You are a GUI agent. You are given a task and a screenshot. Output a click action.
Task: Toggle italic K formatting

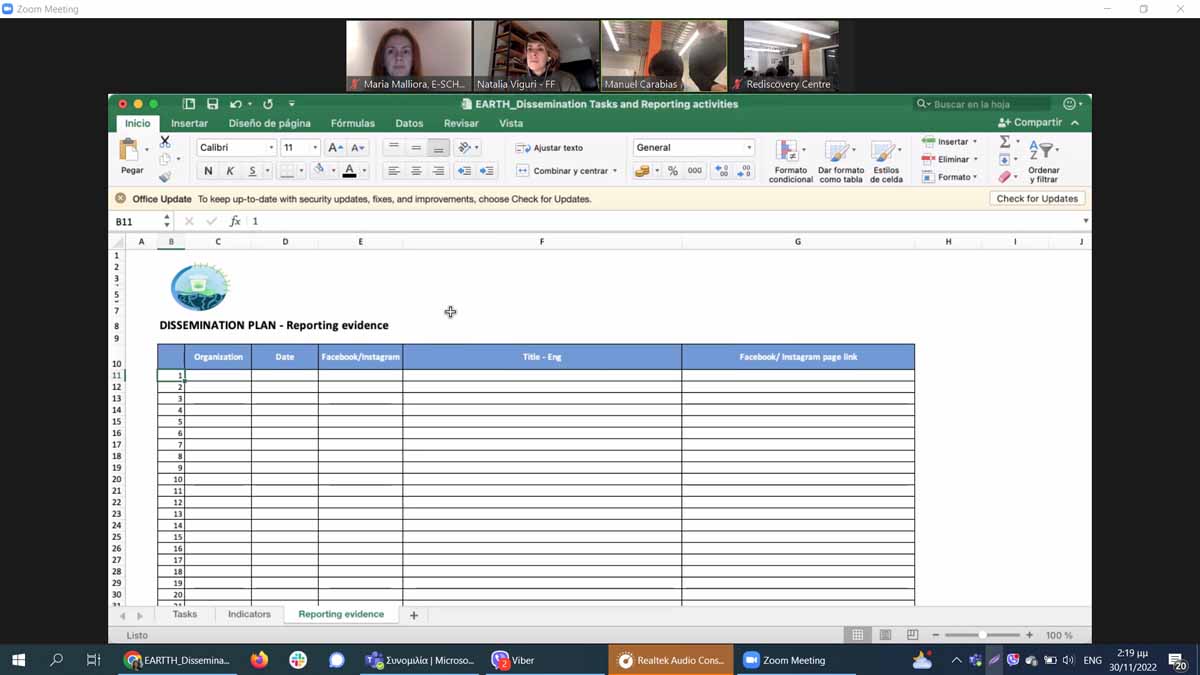coord(230,171)
